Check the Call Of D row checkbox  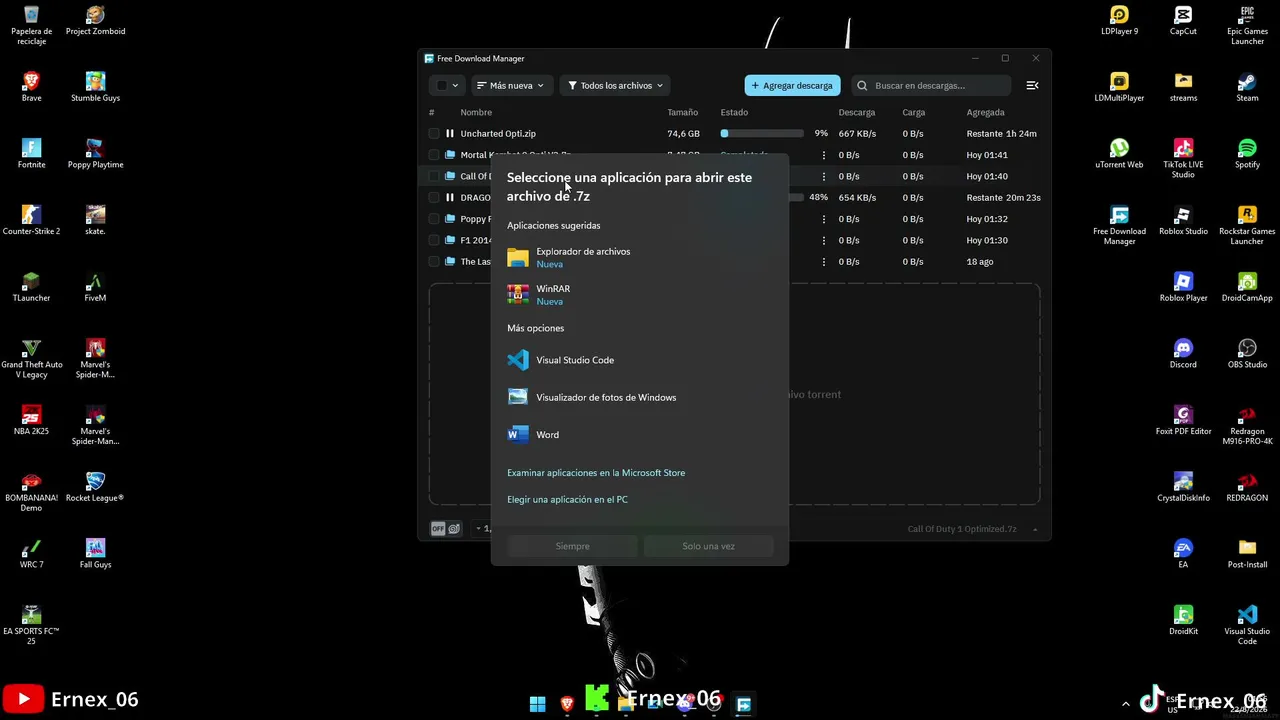[x=434, y=176]
